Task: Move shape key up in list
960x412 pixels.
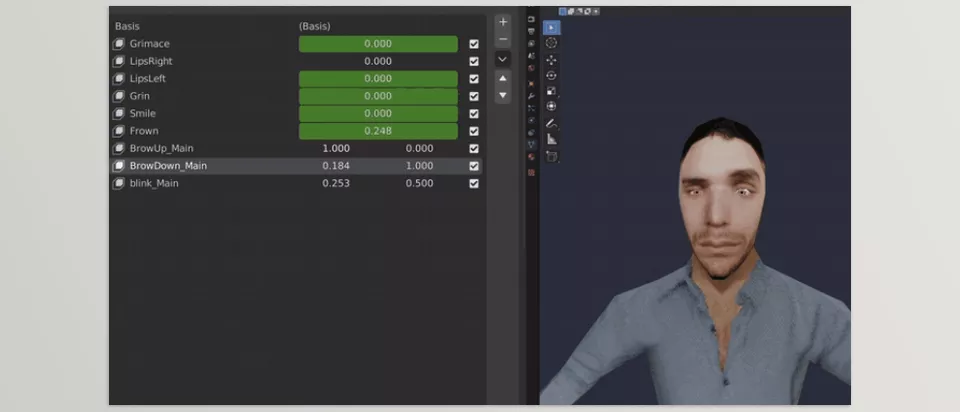Action: (503, 78)
